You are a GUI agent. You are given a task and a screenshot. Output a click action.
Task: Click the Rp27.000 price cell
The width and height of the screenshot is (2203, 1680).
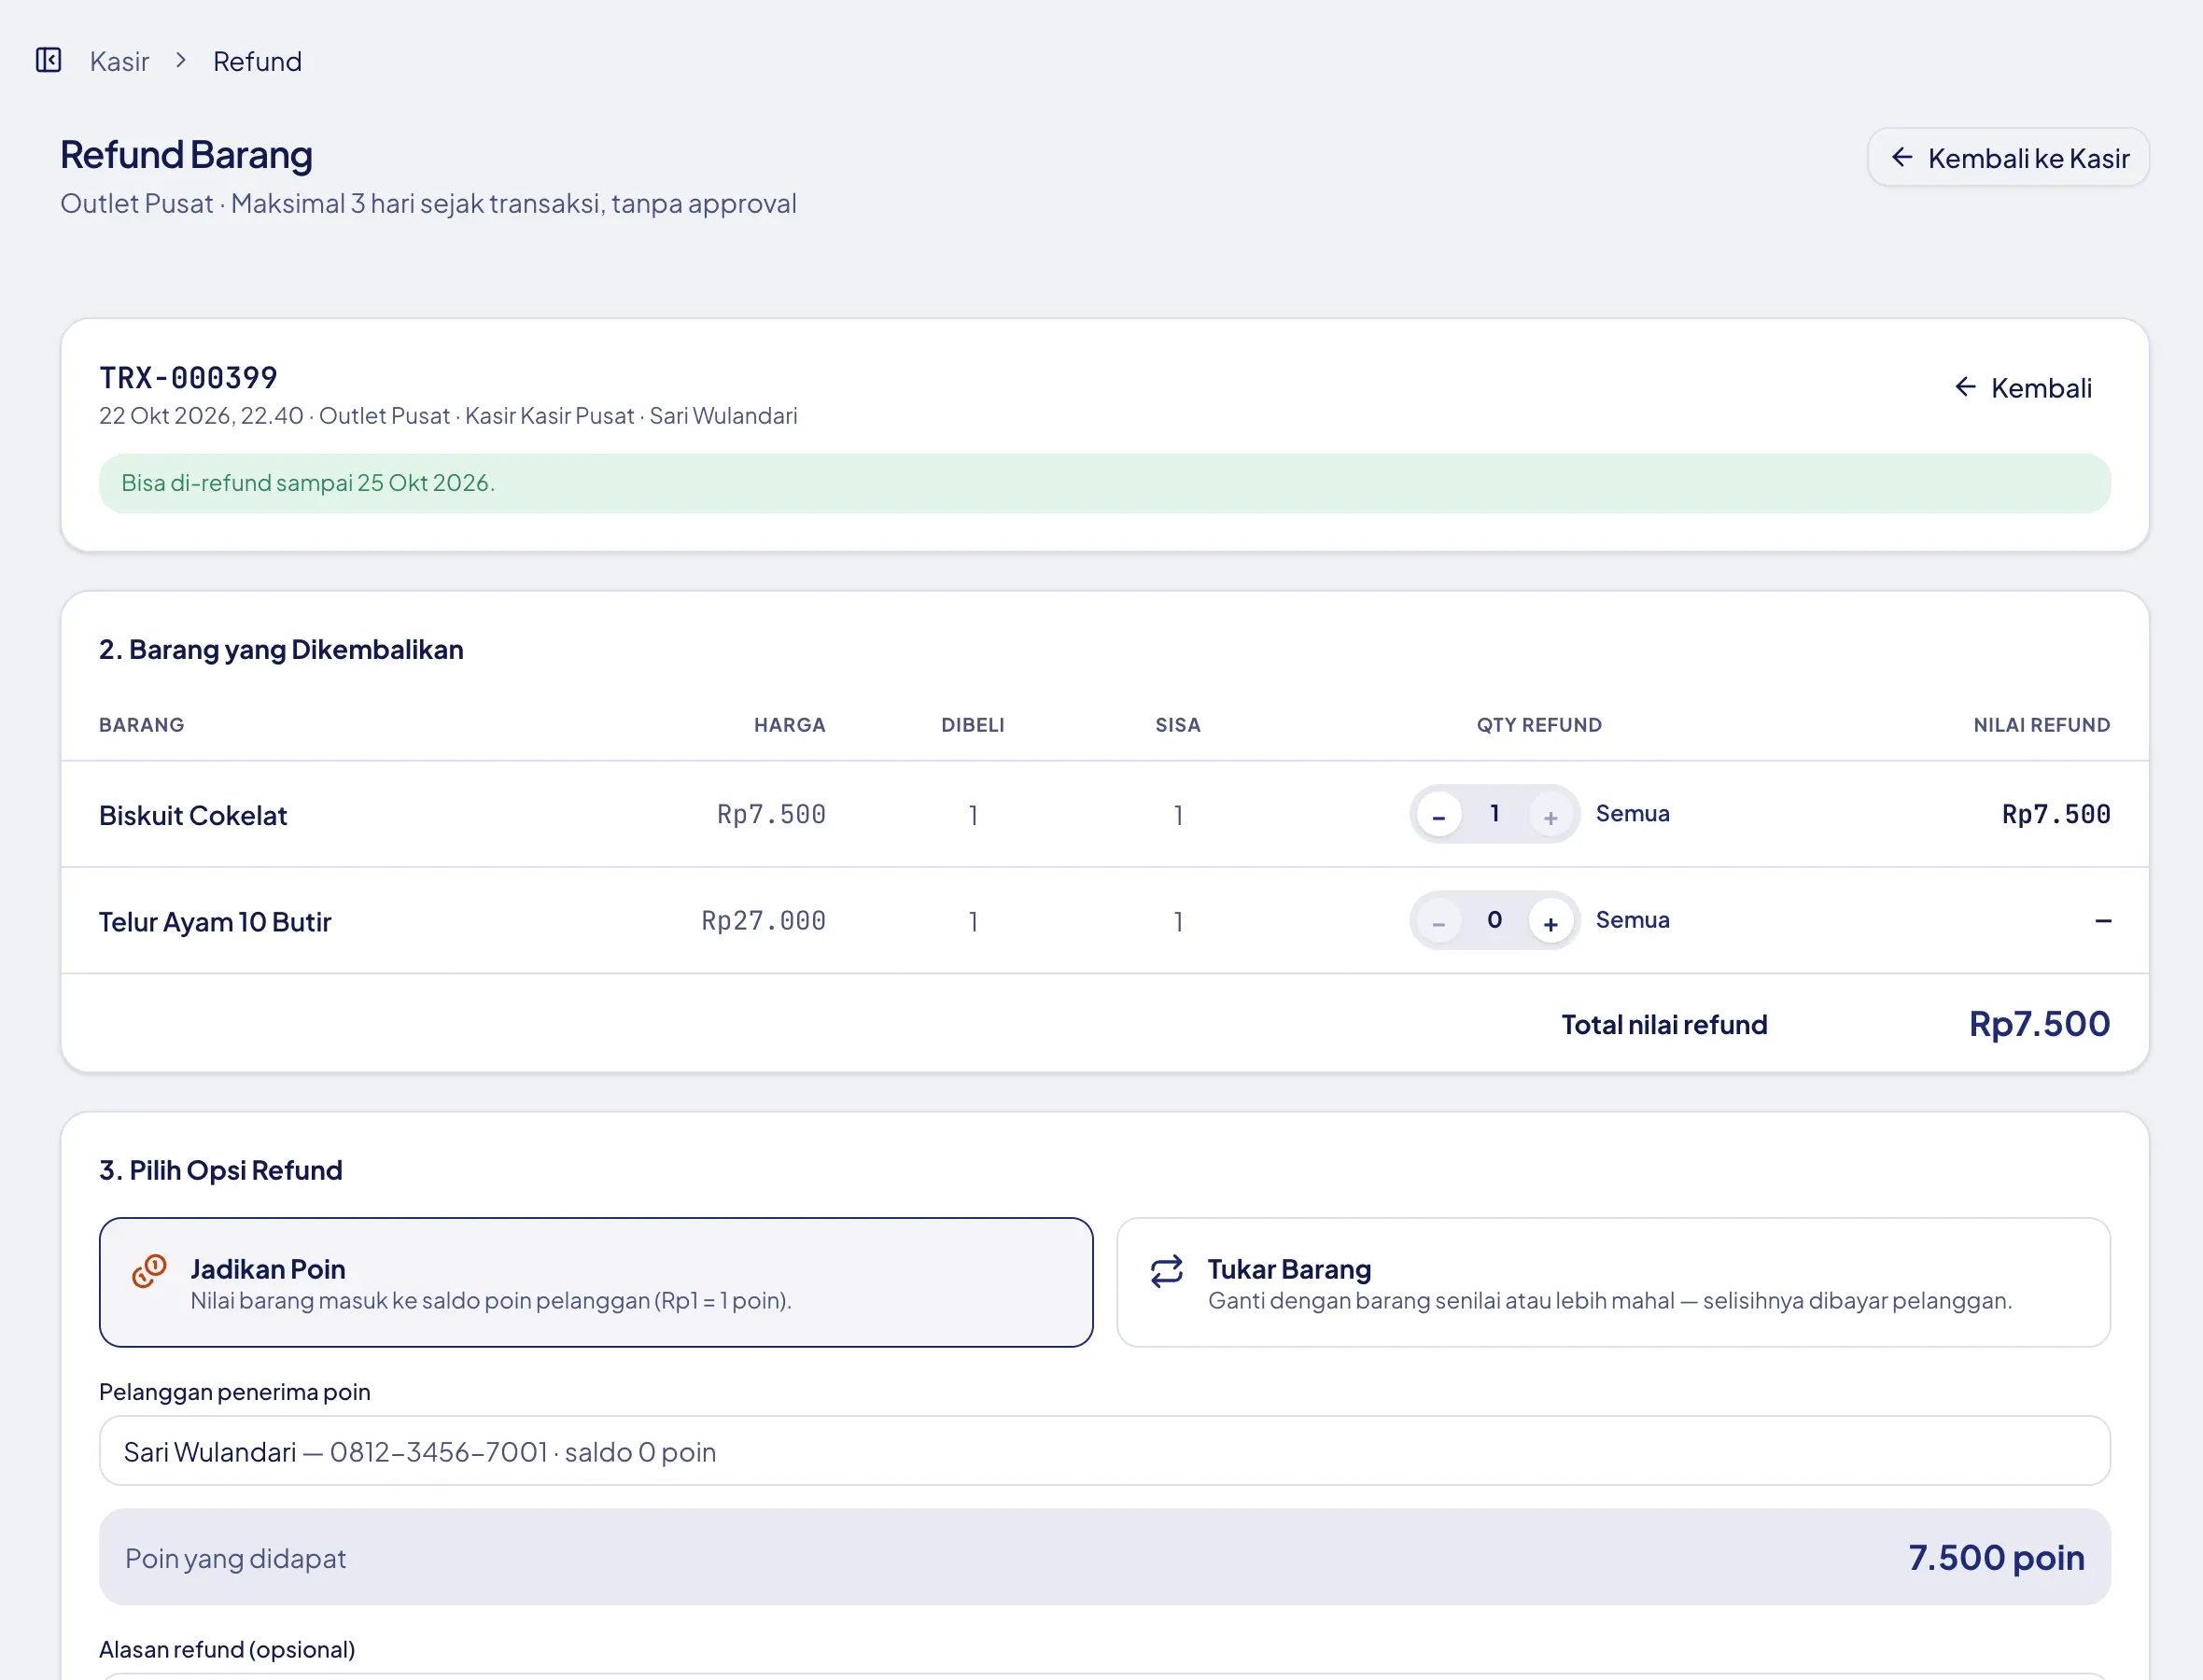[x=763, y=921]
